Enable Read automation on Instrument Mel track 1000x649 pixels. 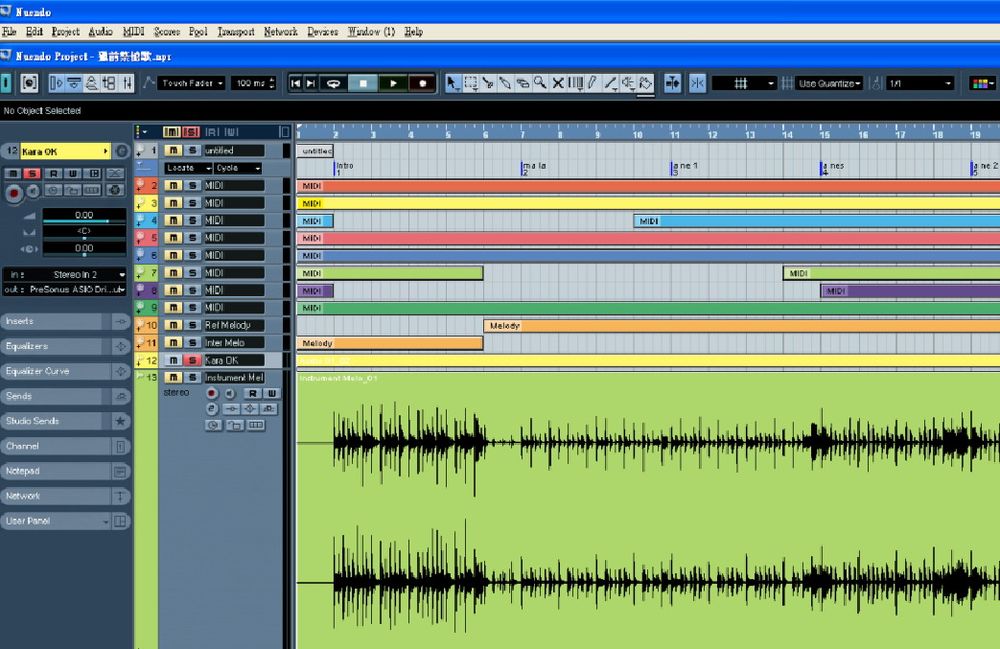point(253,393)
